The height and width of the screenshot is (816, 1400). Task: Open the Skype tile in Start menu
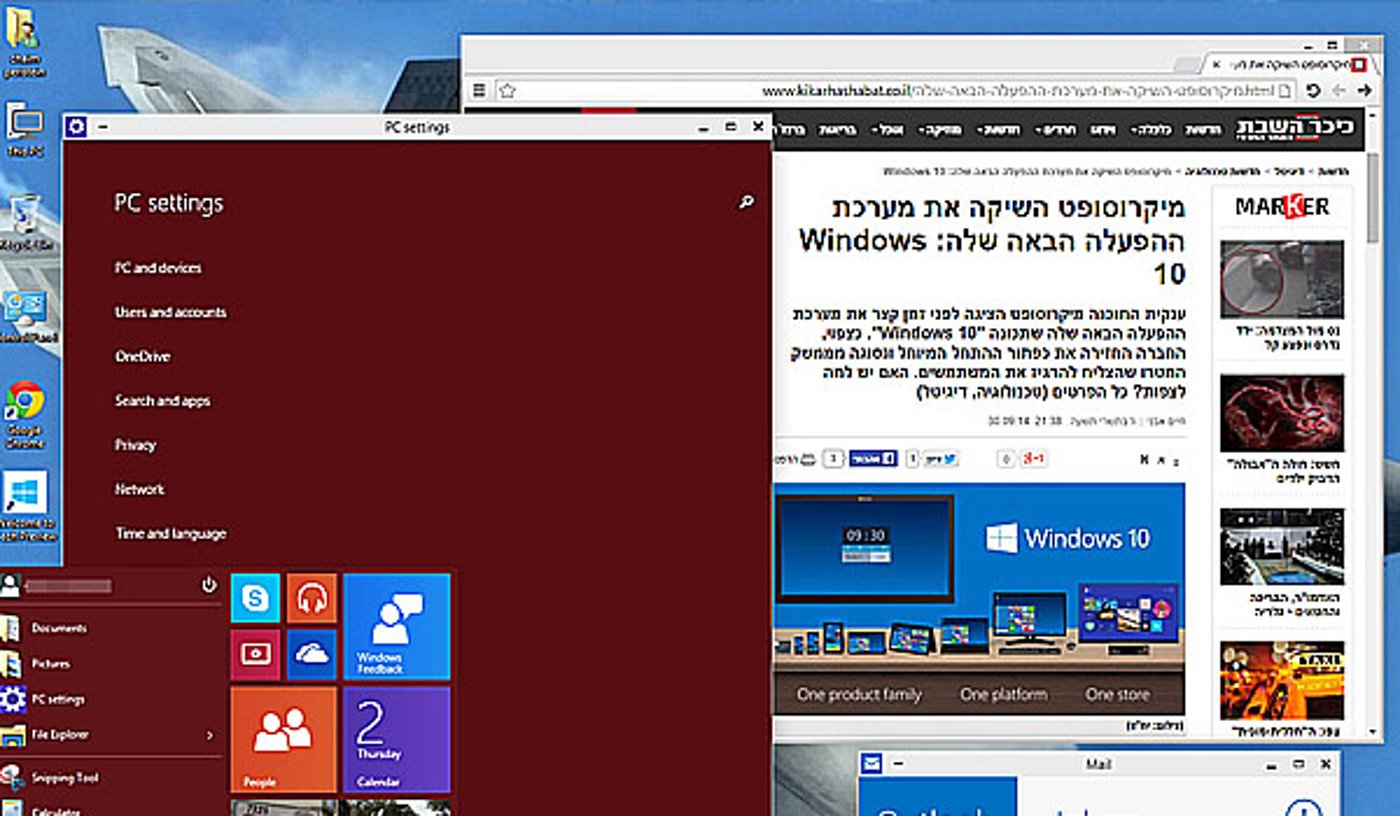(256, 598)
